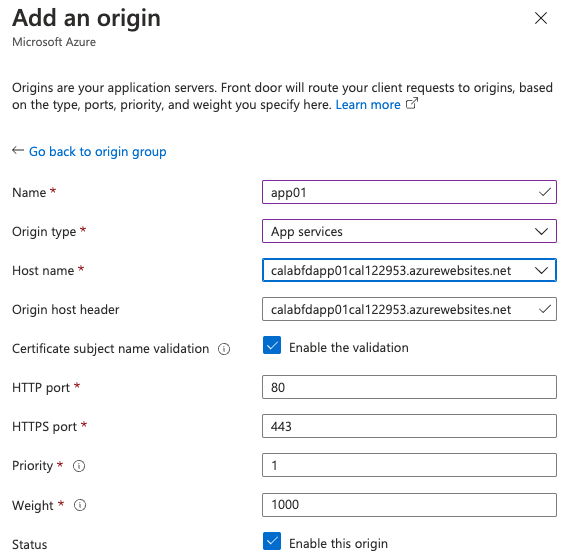Click the 'Origin host header' label
Image resolution: width=568 pixels, height=560 pixels.
tap(66, 310)
